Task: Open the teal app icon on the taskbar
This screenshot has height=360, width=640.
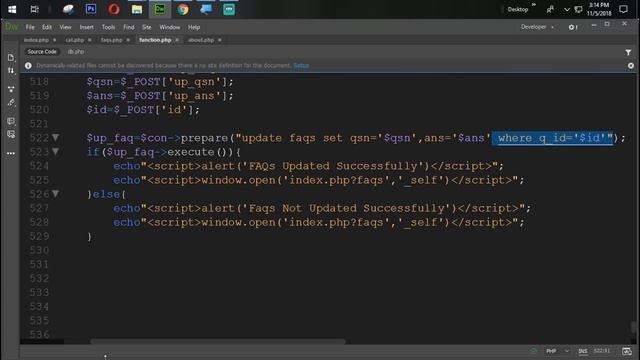Action: click(x=229, y=9)
